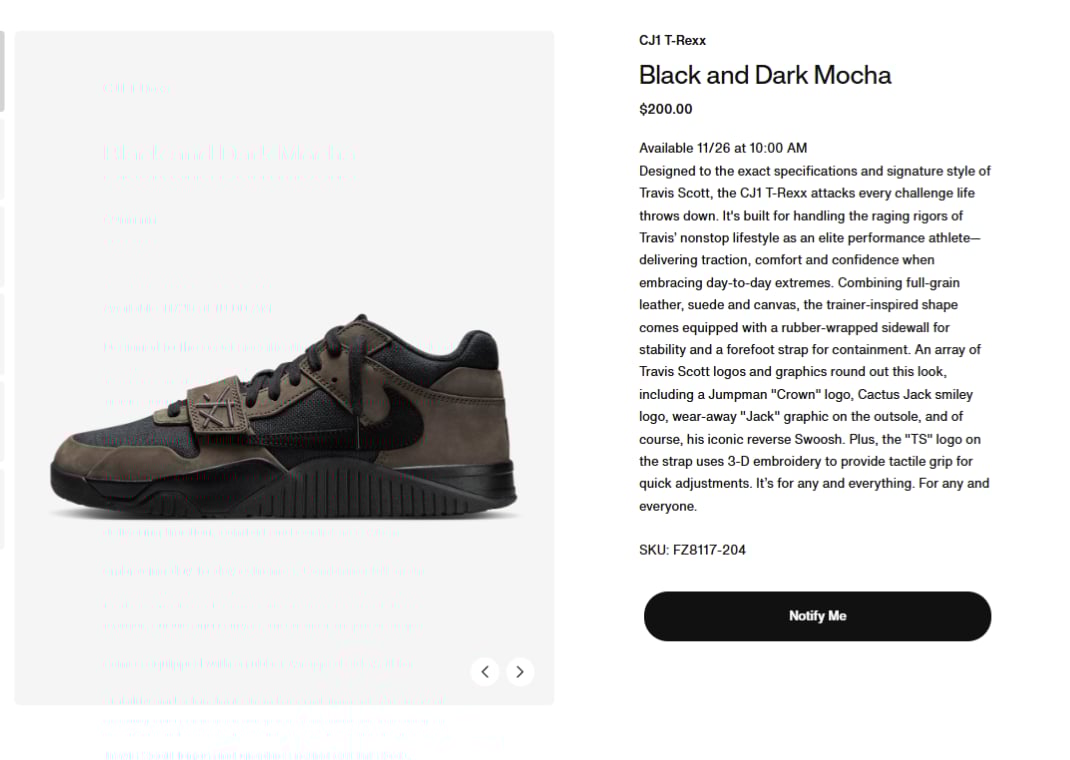
Task: Advance to the next product image
Action: 519,672
